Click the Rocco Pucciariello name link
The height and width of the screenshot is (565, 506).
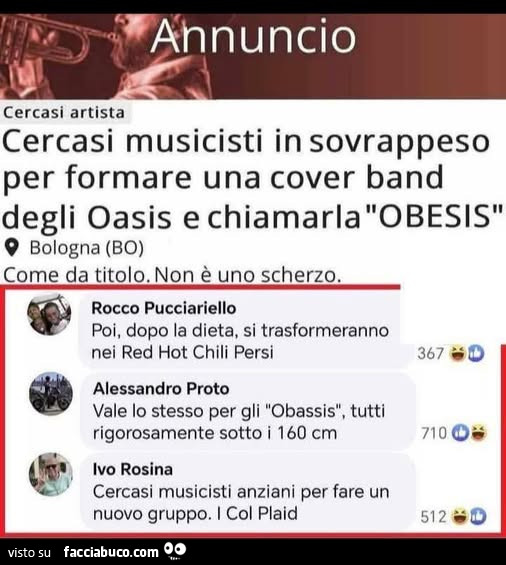[x=164, y=308]
